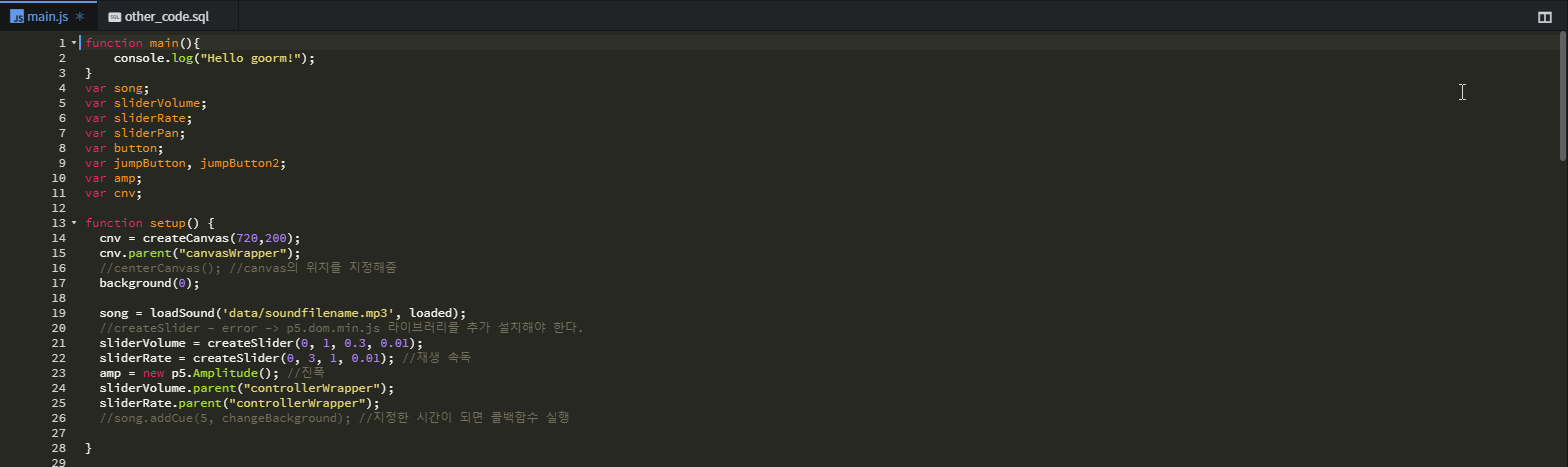Click the unsaved asterisk marker on main.js tab

tap(79, 17)
